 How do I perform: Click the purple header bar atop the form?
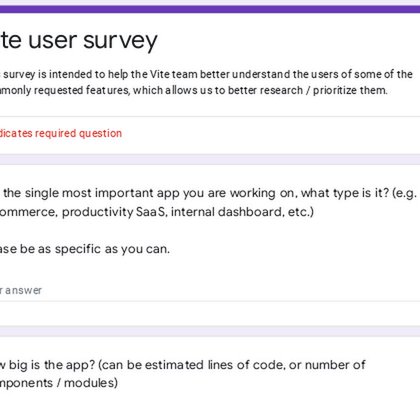(x=210, y=9)
